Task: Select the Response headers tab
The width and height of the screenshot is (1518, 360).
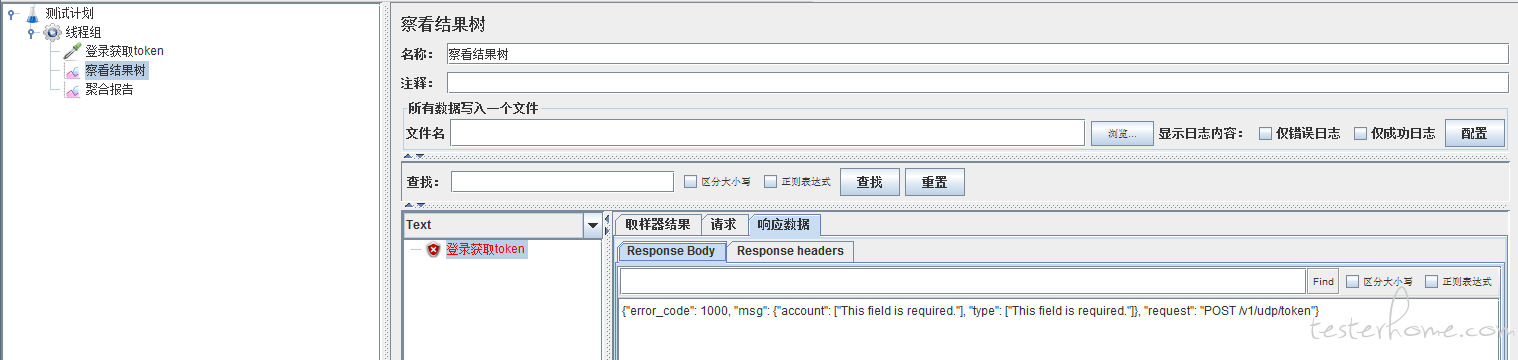Action: click(790, 251)
